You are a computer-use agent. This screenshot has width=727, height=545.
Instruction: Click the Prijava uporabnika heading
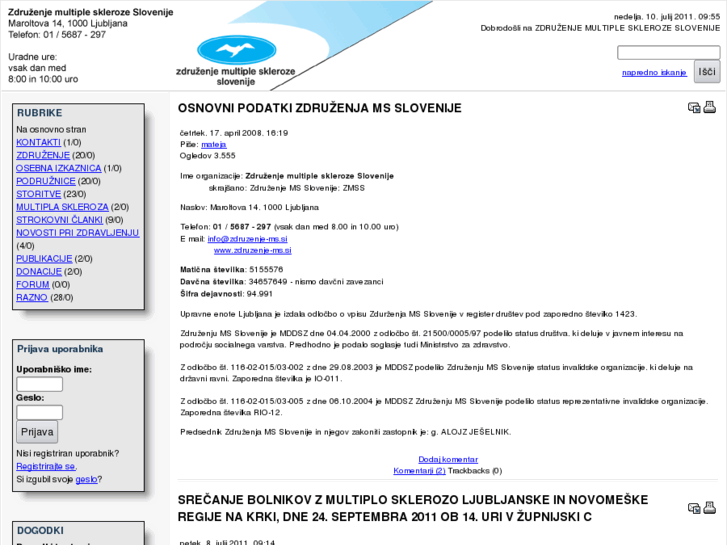[60, 349]
